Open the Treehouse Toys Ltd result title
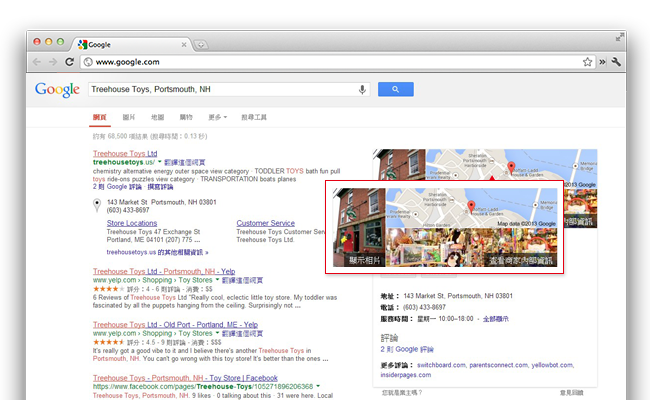The width and height of the screenshot is (650, 400). 125,153
